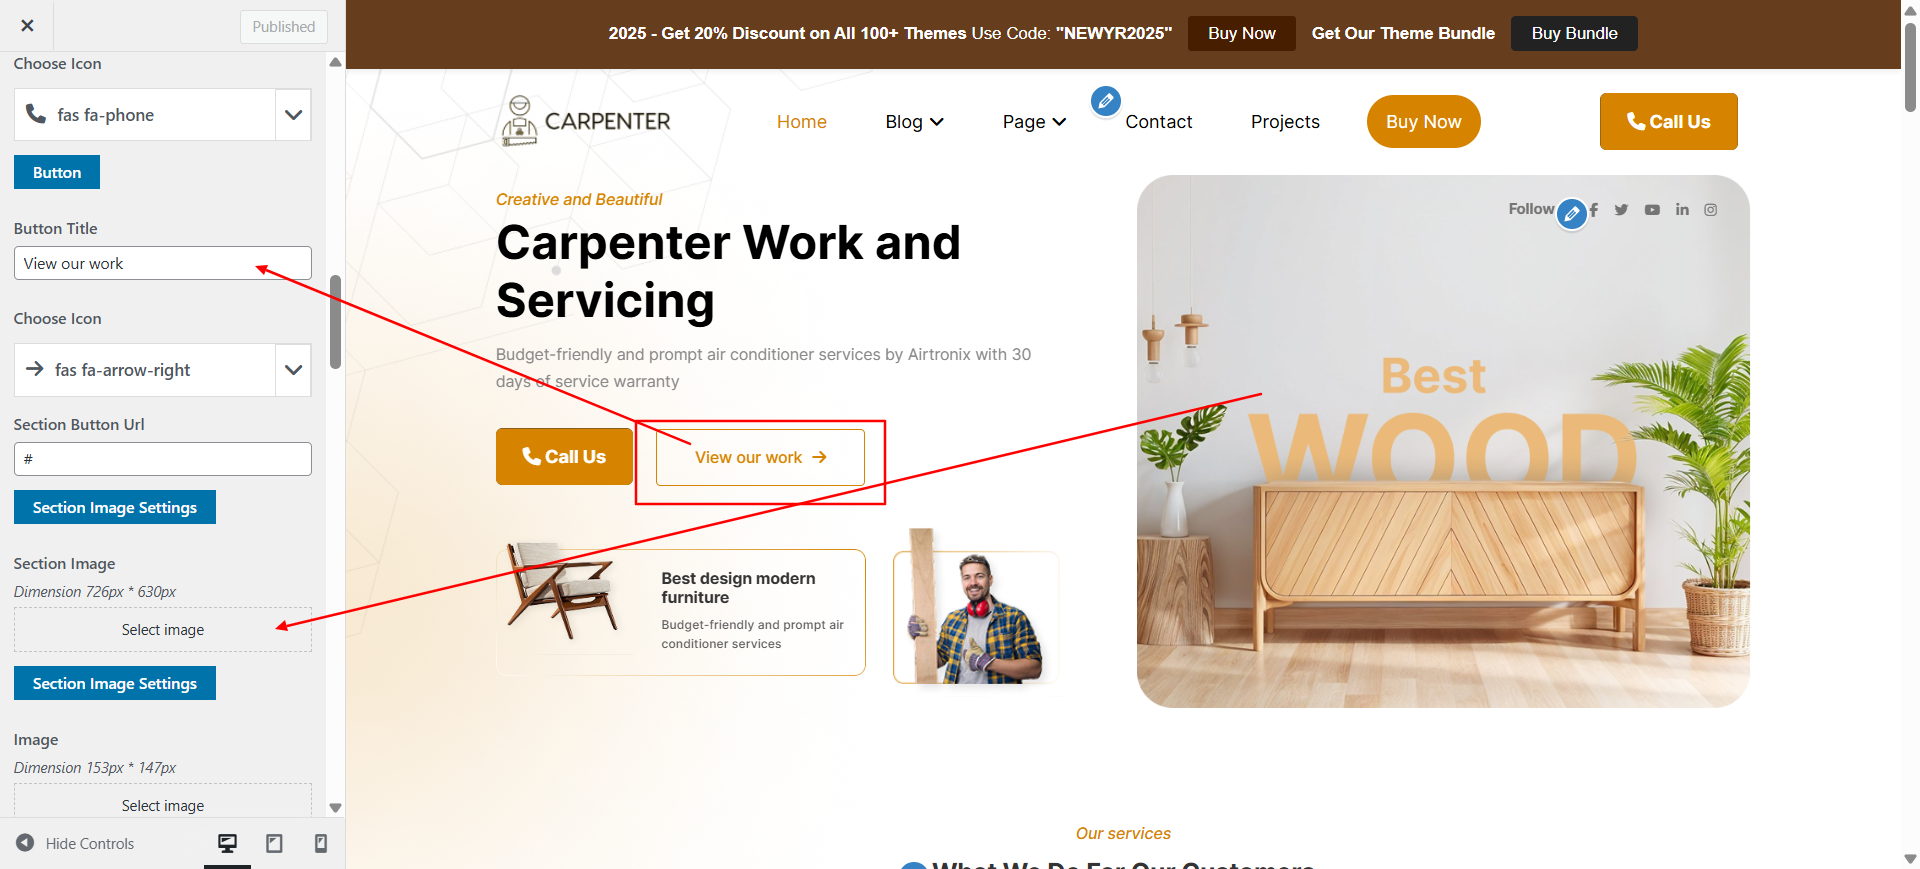Expand the fas fa-phone icon dropdown
The width and height of the screenshot is (1920, 869).
[293, 115]
